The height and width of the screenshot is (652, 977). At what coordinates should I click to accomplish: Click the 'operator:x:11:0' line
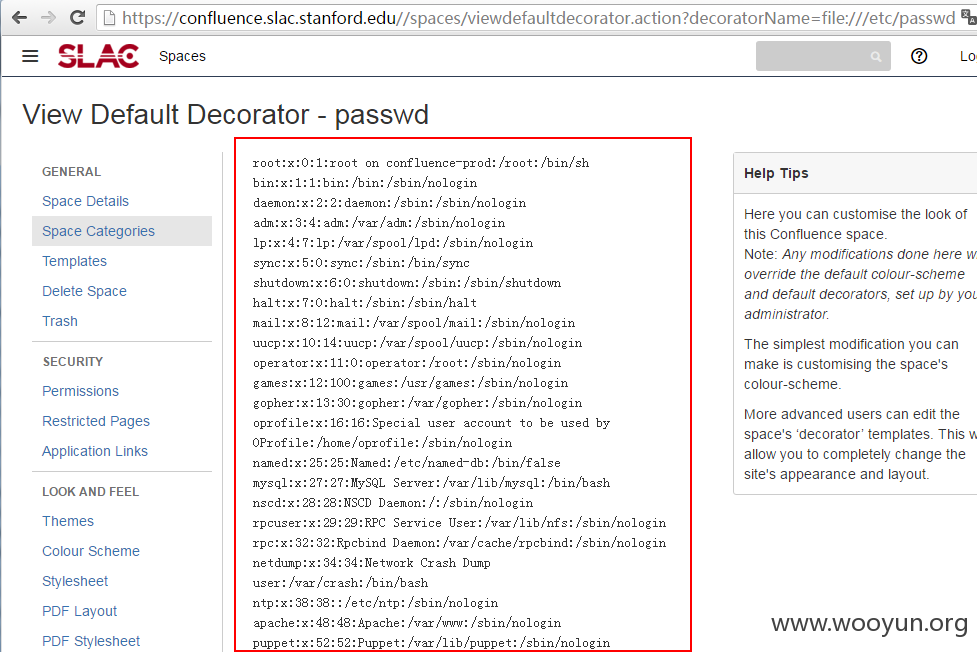[x=407, y=362]
